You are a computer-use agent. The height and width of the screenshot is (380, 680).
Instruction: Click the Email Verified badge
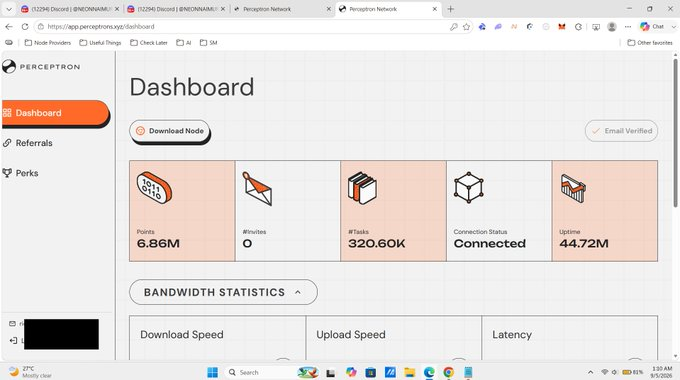pos(621,131)
